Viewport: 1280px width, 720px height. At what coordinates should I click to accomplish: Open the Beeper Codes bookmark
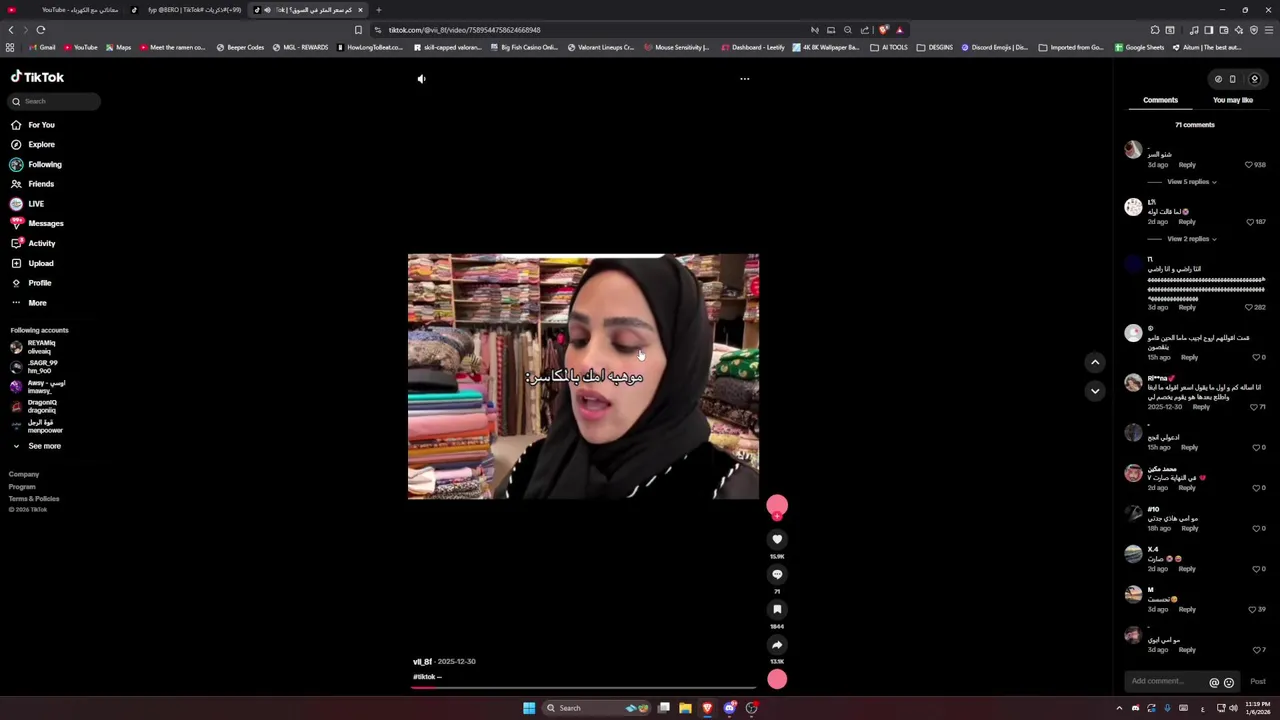coord(240,47)
